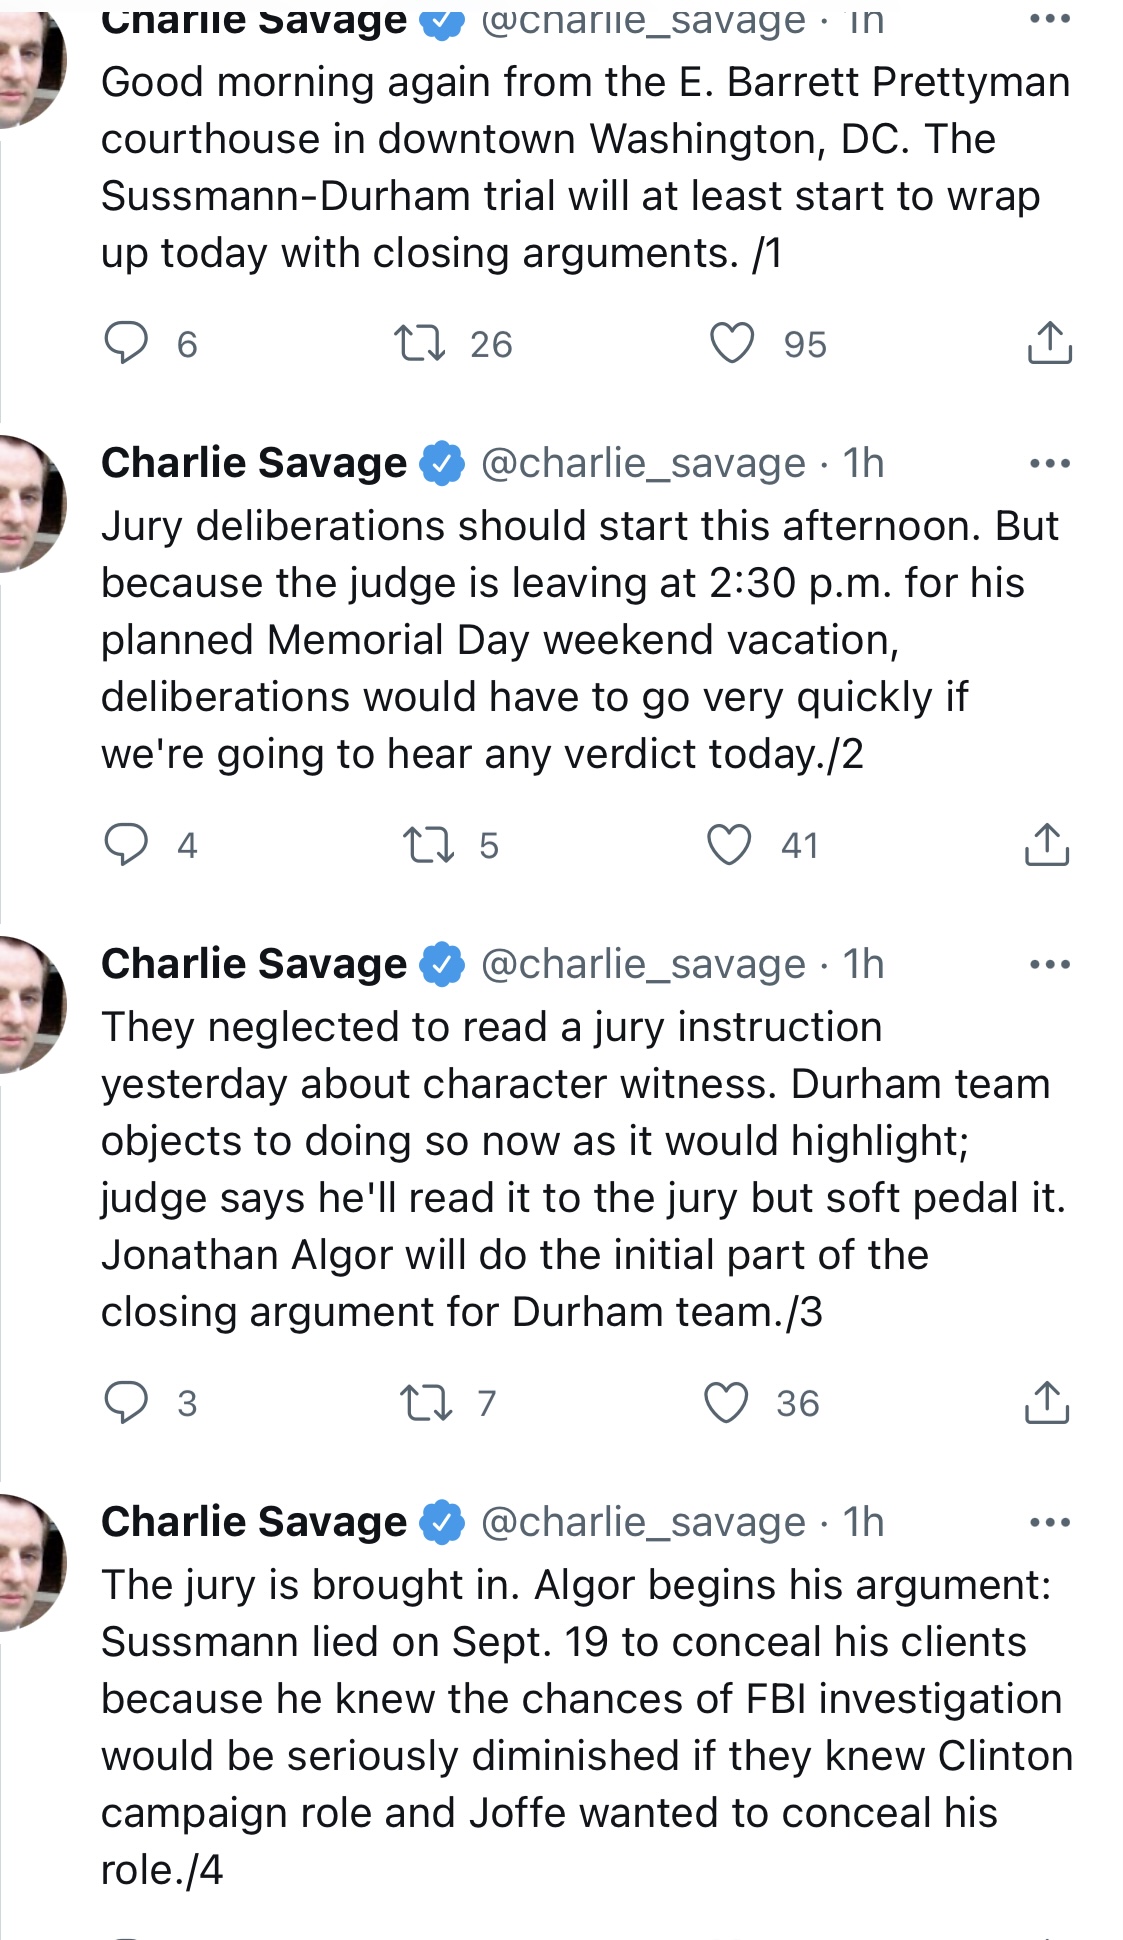Reply to the jury instruction /3 tweet

click(x=127, y=1402)
